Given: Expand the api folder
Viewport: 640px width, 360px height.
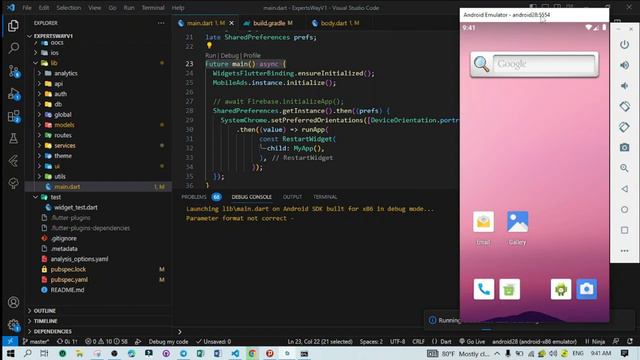Looking at the screenshot, I should (58, 84).
